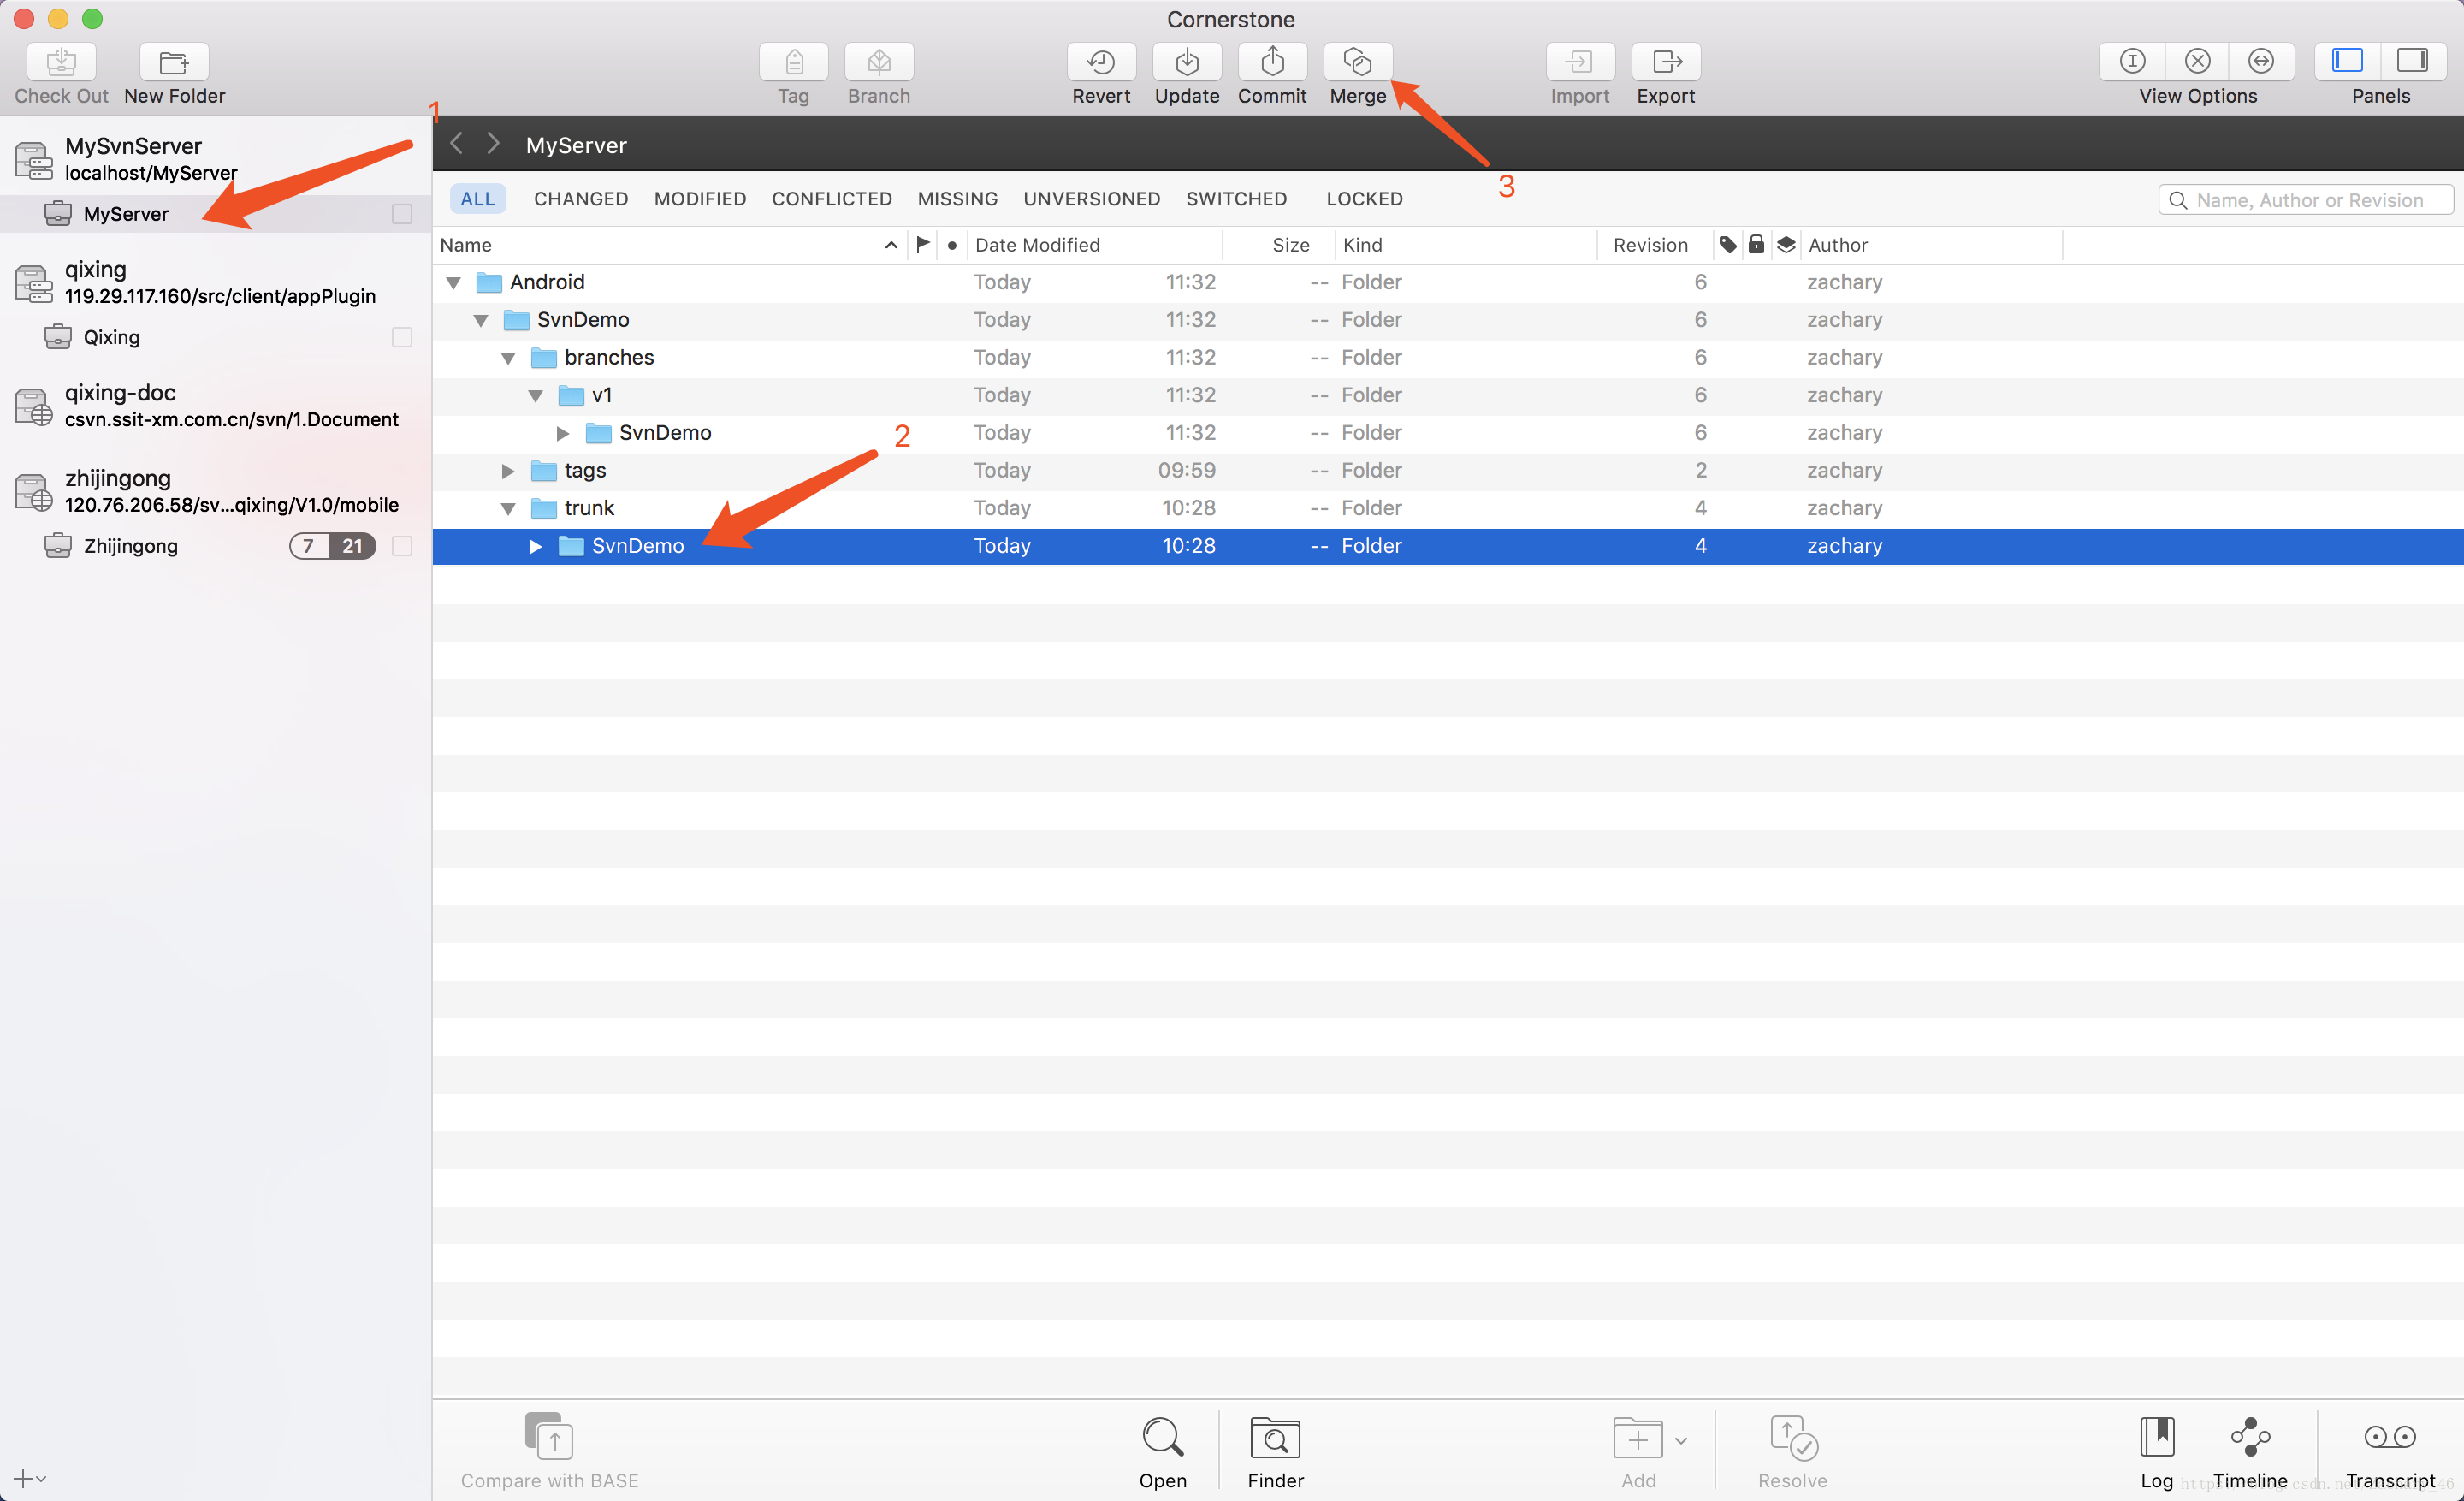Screen dimensions: 2464x1501
Task: Collapse the Android folder
Action: (x=454, y=283)
